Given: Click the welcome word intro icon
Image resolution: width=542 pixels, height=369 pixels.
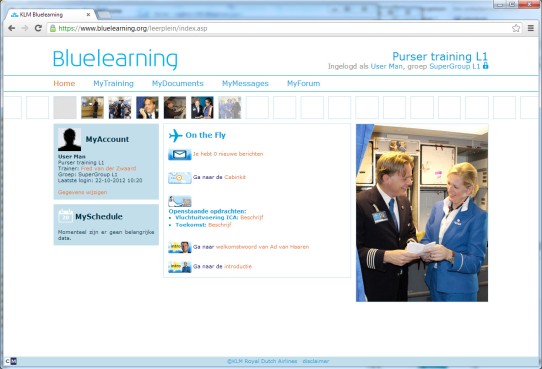Looking at the screenshot, I should [x=180, y=247].
